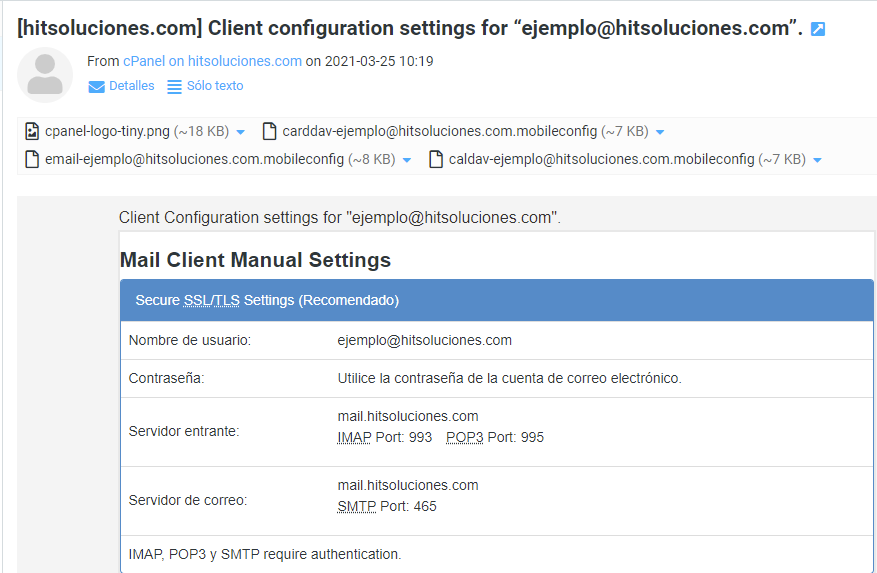Open cpanel-logo-tiny.png attachment
The width and height of the screenshot is (877, 573).
pos(107,131)
